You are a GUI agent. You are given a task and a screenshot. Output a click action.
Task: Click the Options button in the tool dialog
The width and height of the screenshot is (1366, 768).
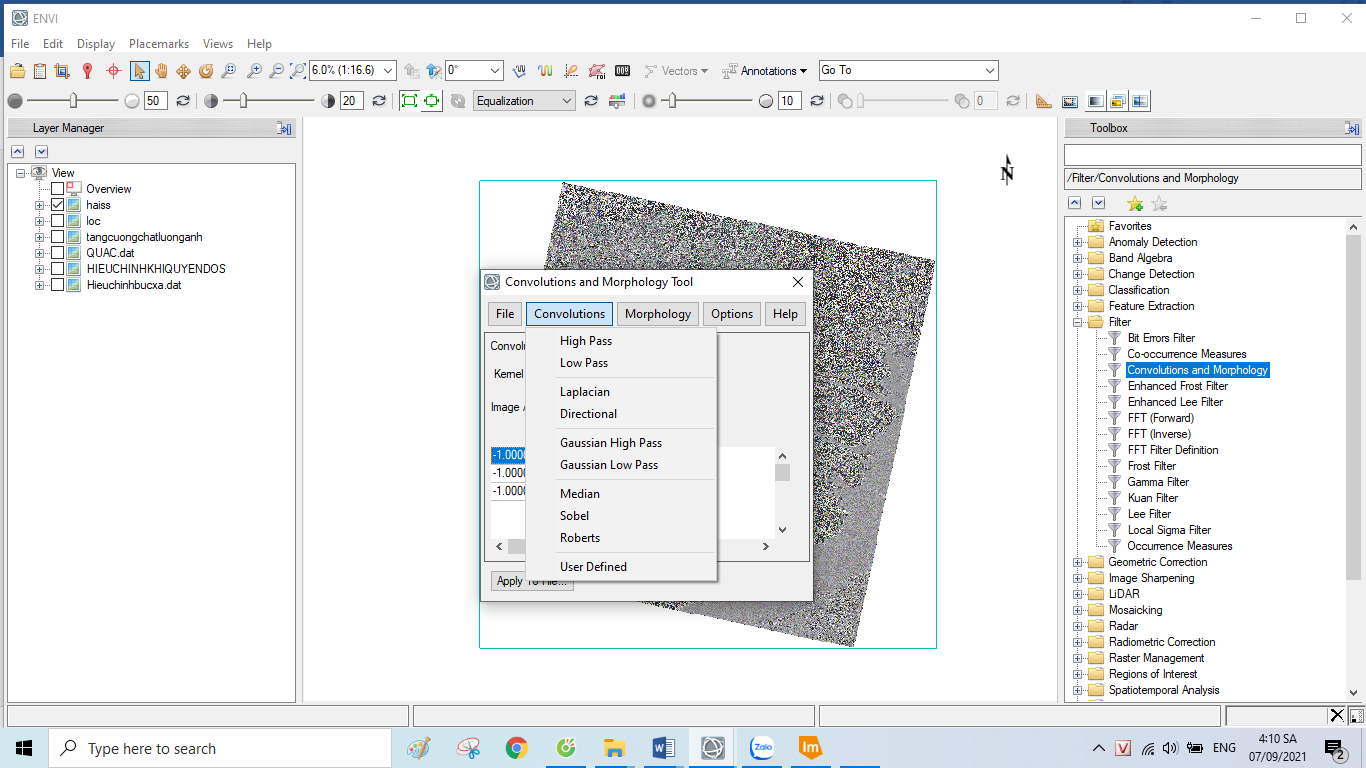point(732,314)
